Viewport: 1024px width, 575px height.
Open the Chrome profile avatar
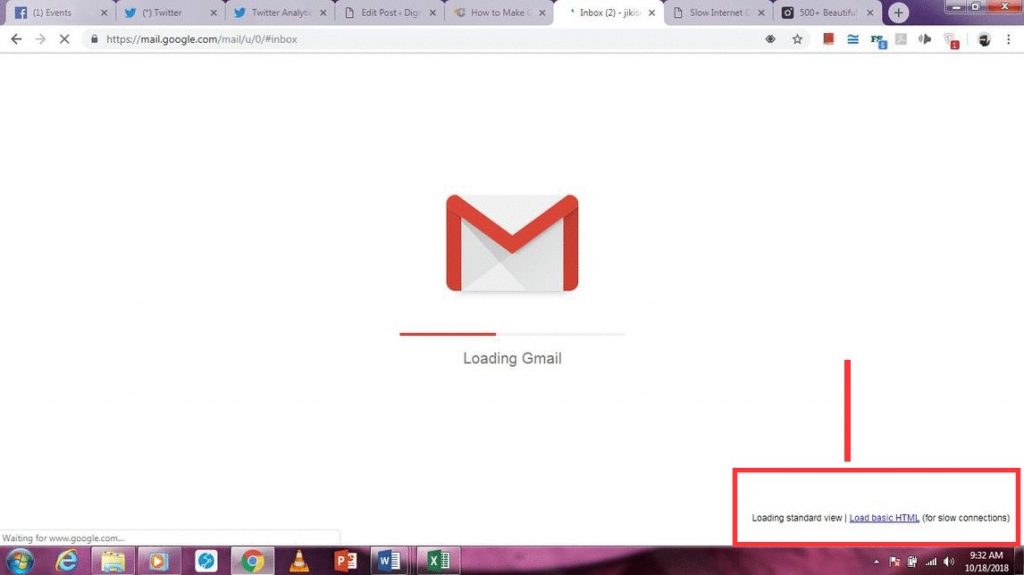[984, 39]
